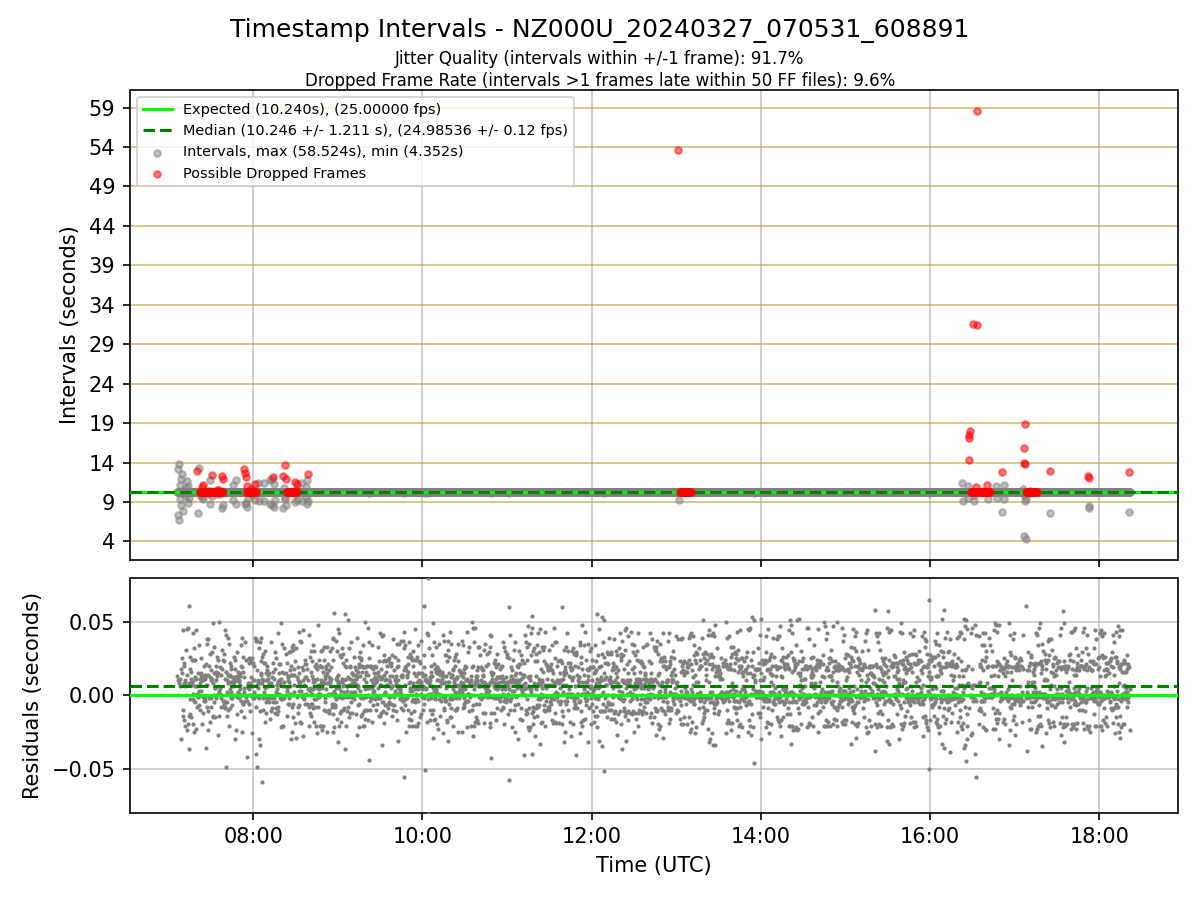Image resolution: width=1200 pixels, height=900 pixels.
Task: Click the 39 tick label on the intervals axis
Action: coord(104,266)
